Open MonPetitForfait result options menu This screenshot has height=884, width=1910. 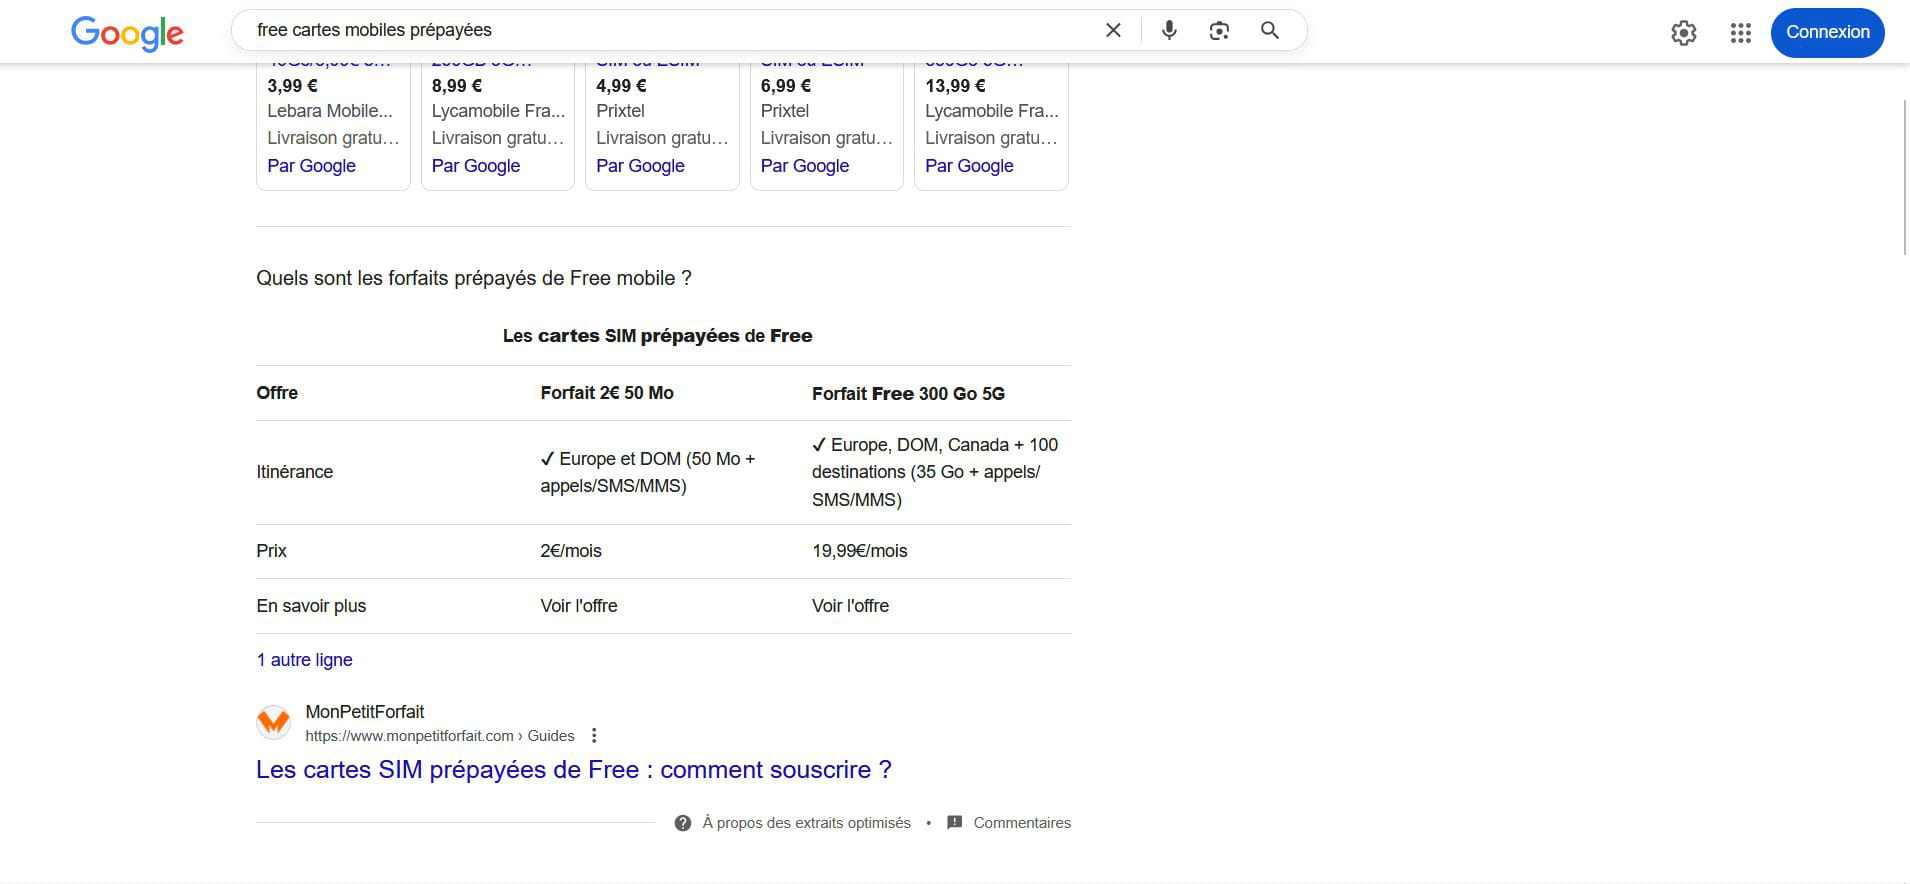coord(594,736)
